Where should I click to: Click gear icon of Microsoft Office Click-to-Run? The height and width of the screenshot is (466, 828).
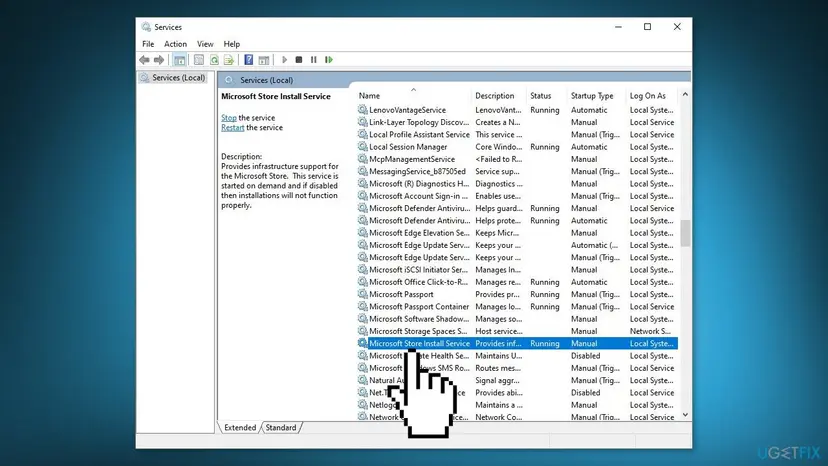[x=362, y=282]
